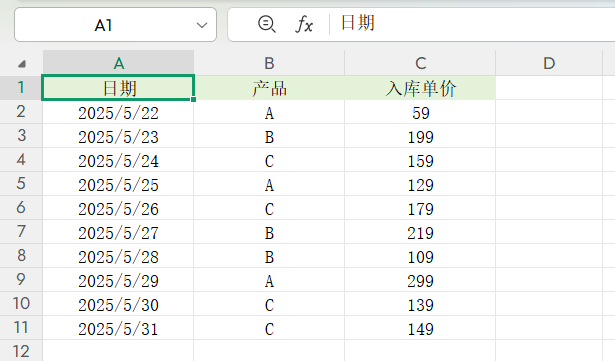
Task: Click the 入库单价 header cell
Action: click(420, 88)
